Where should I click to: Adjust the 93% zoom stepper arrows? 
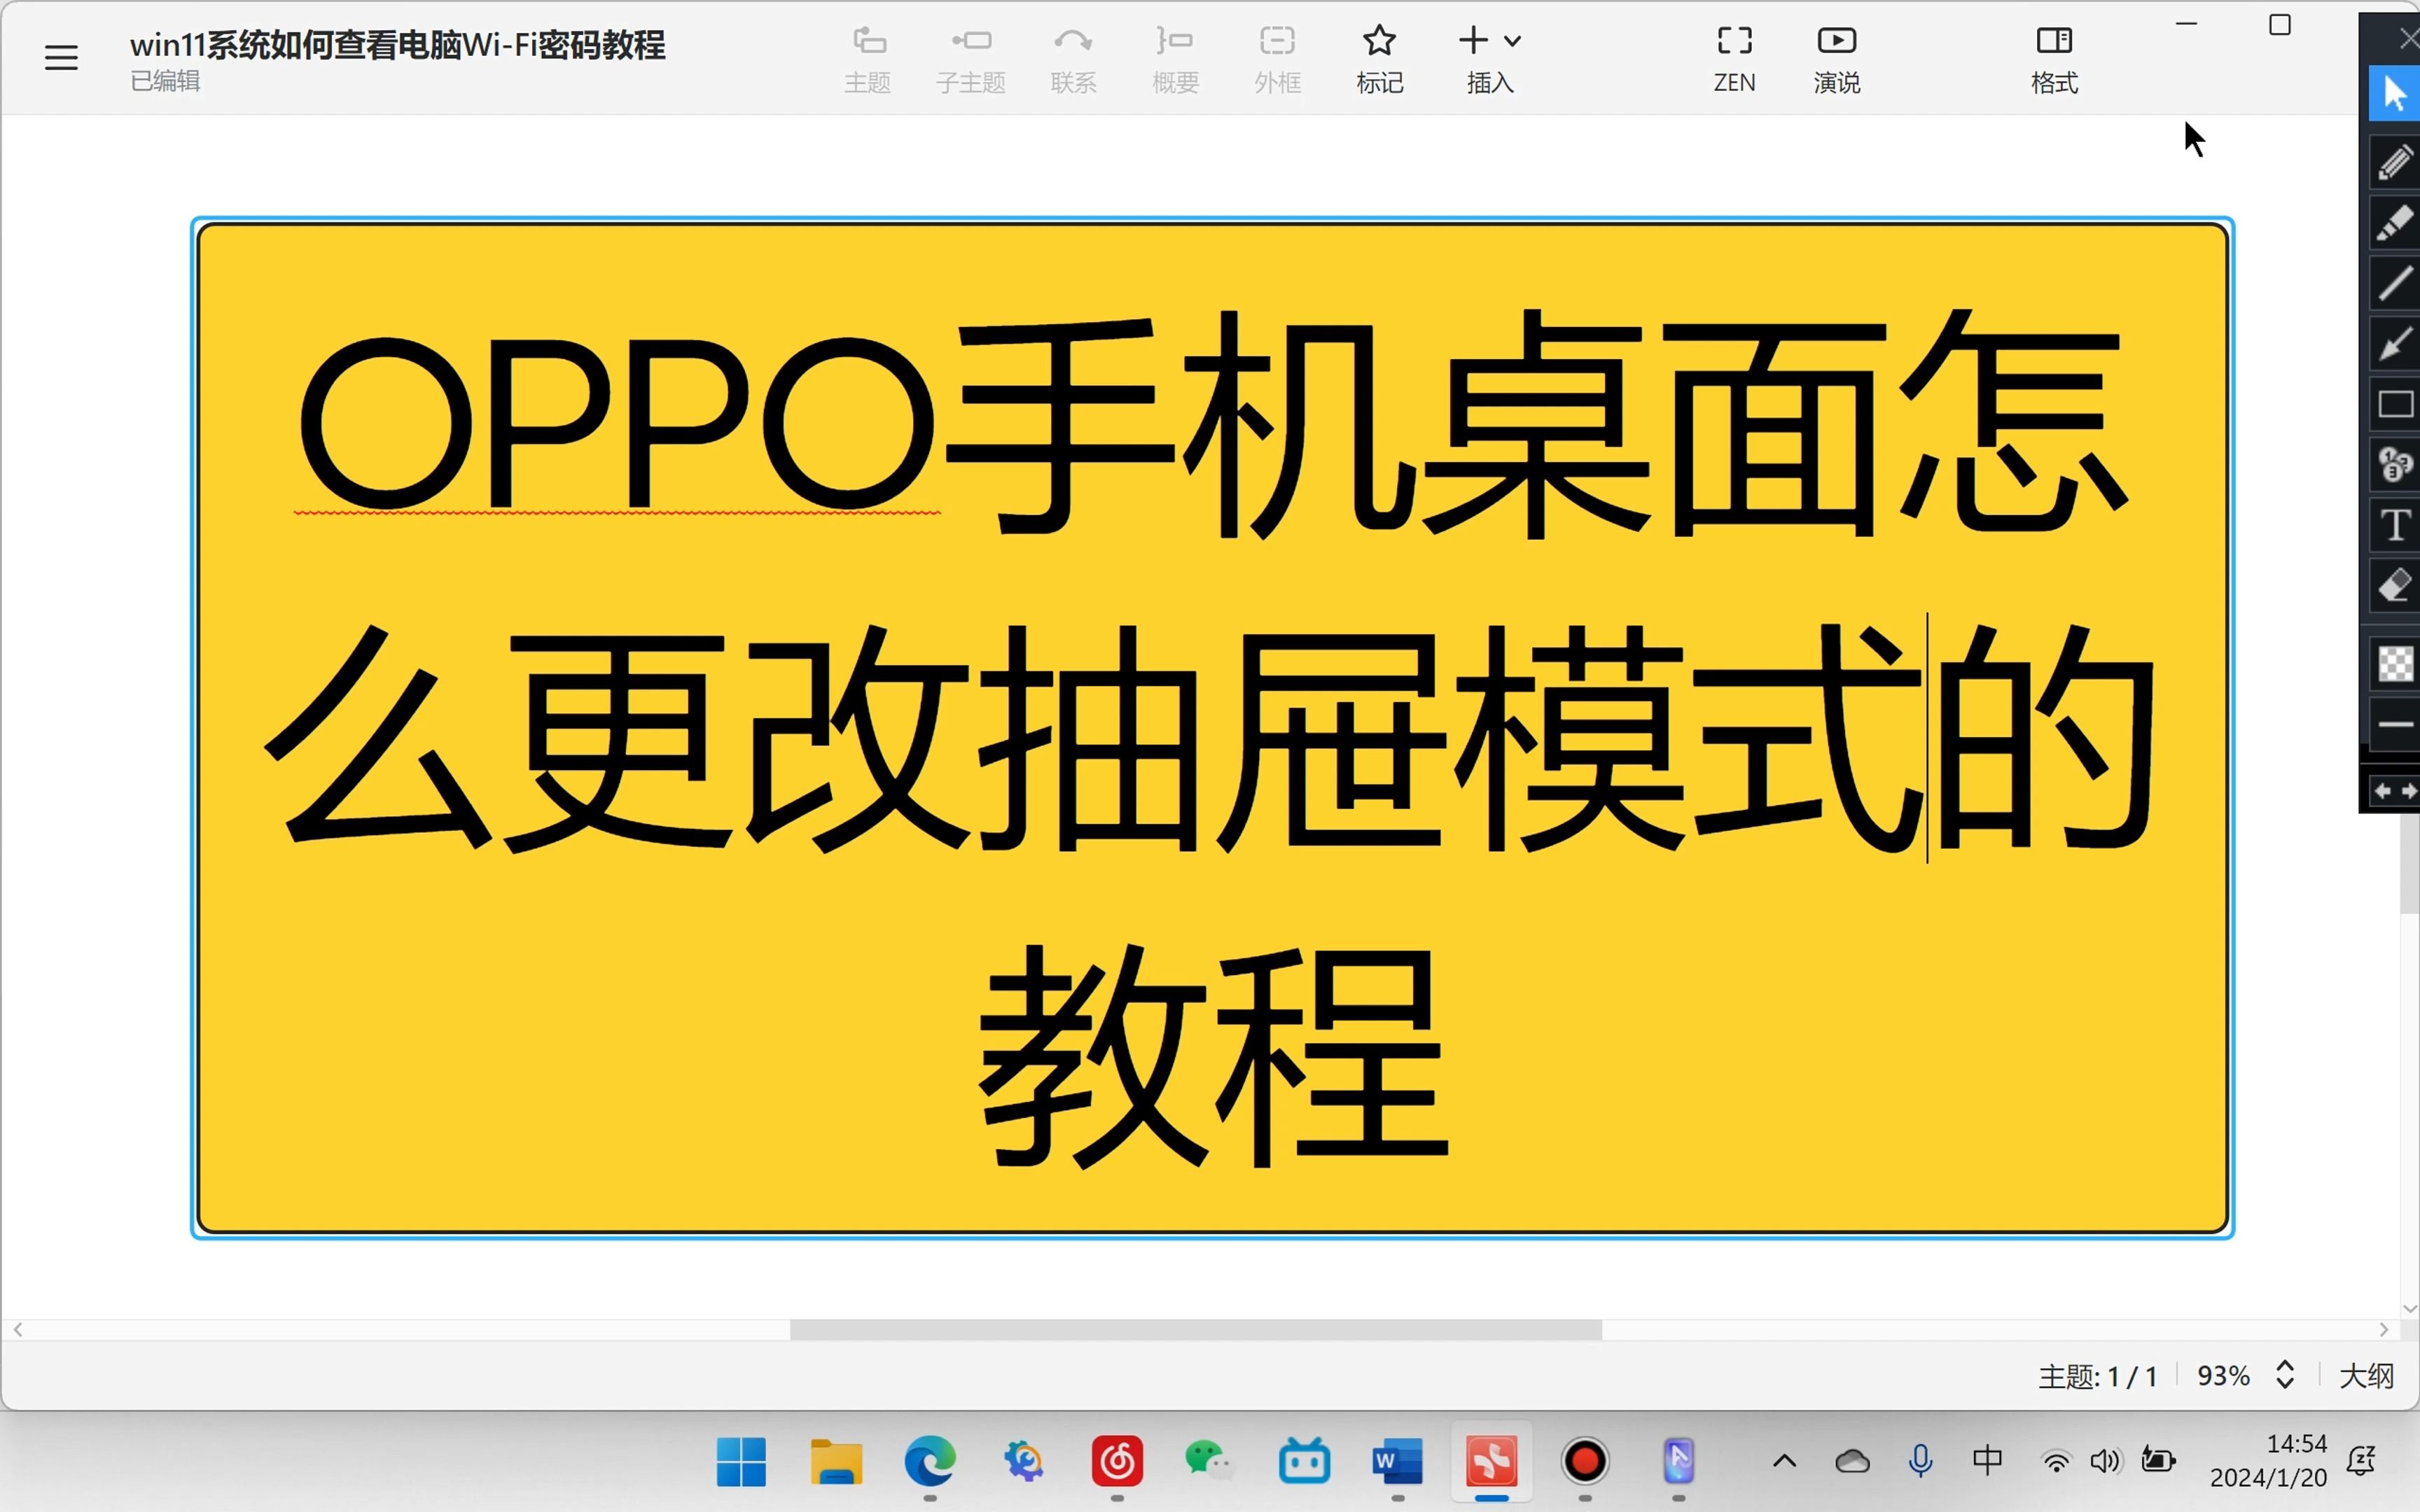coord(2285,1375)
